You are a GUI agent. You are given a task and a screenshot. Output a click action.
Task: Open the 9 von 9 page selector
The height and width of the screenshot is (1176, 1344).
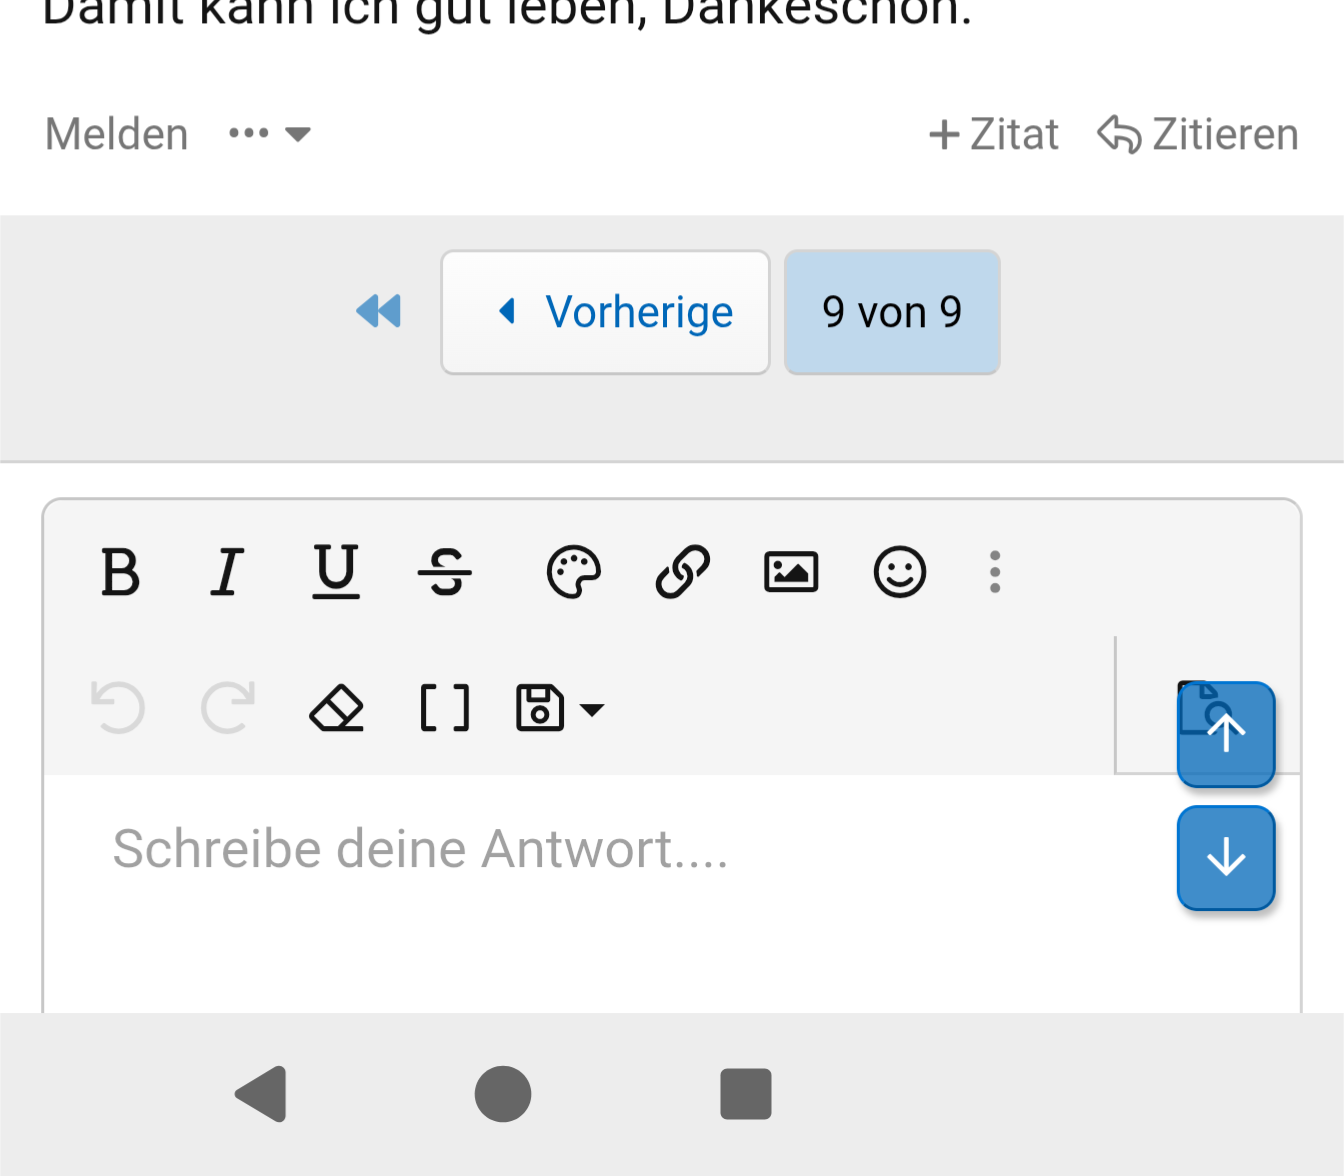(x=892, y=312)
